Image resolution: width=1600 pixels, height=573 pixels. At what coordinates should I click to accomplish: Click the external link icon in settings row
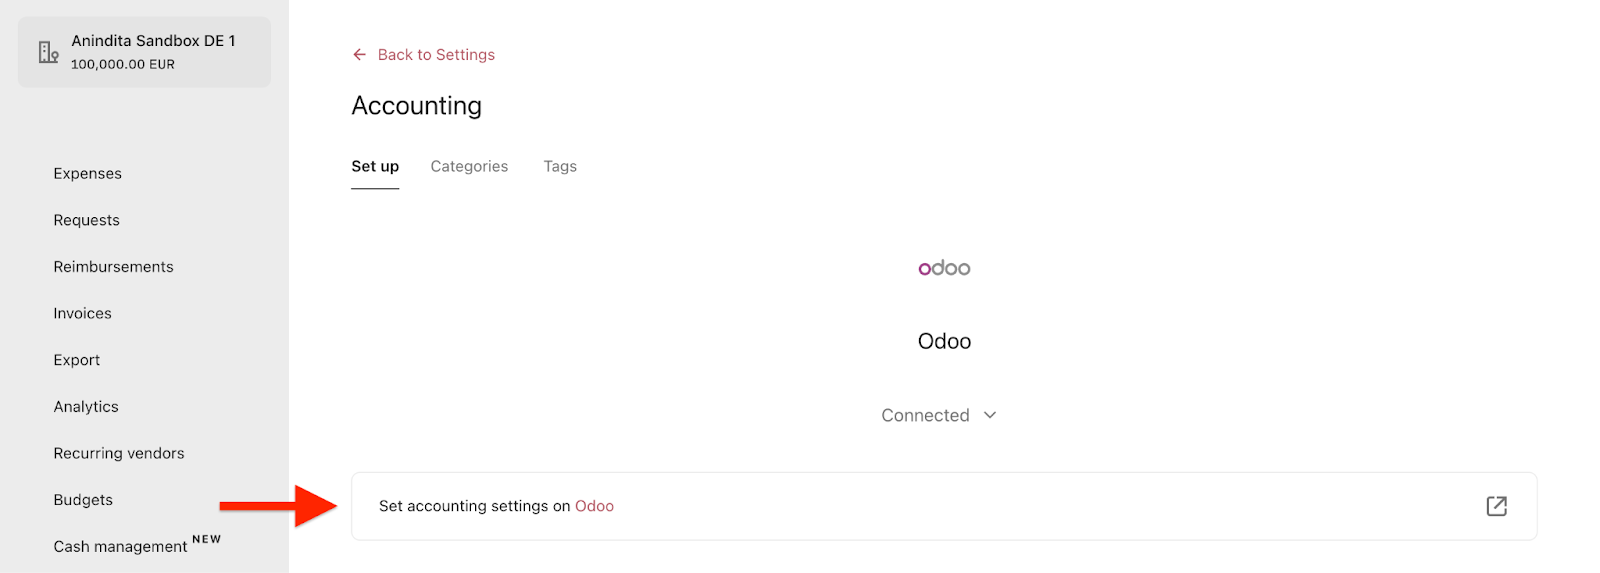tap(1496, 506)
